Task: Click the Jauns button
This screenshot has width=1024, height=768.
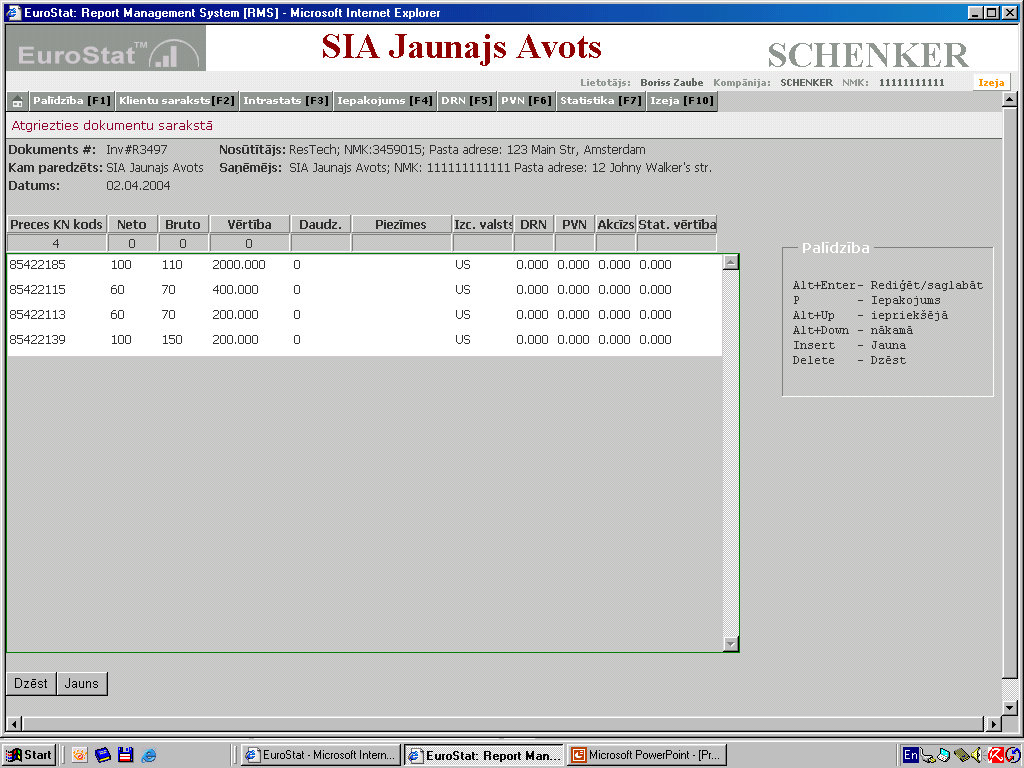Action: click(x=82, y=684)
